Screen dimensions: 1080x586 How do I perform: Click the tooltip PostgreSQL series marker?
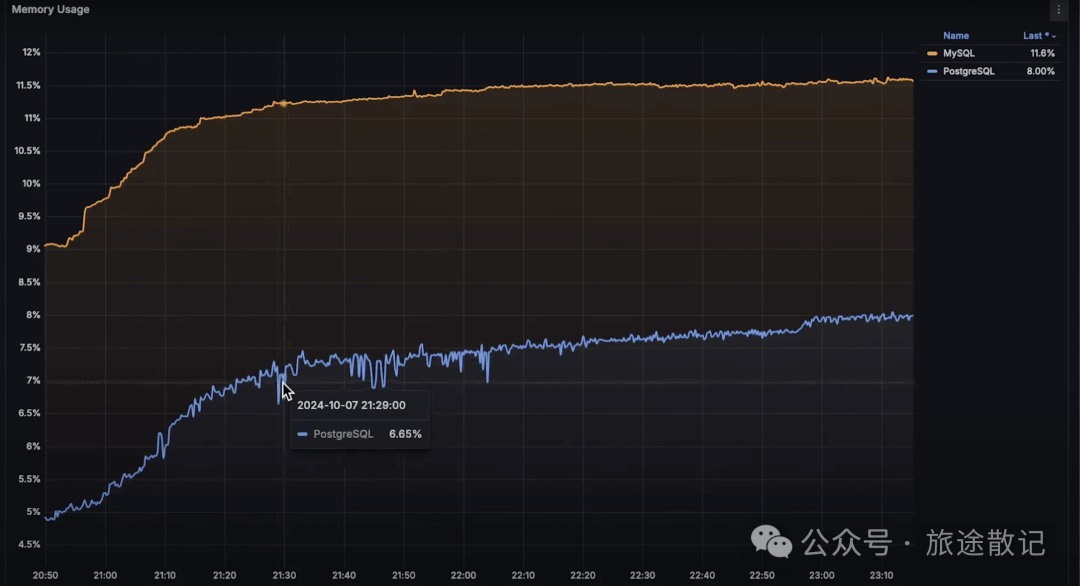point(302,435)
